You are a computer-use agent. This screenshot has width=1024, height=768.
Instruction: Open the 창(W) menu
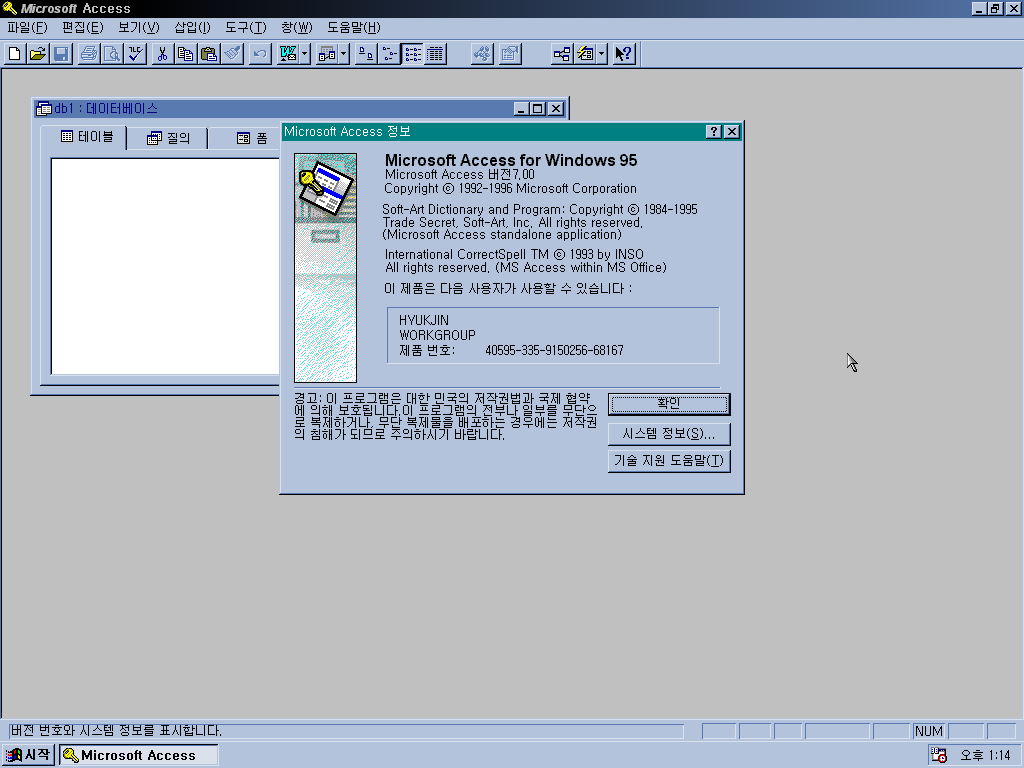point(297,27)
